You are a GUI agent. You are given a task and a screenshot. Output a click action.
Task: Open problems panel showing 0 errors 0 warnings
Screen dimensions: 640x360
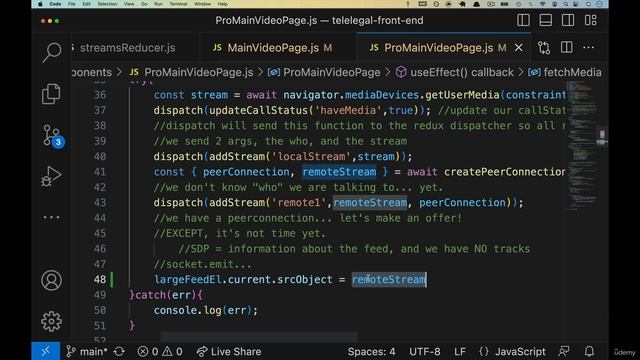[x=160, y=351]
